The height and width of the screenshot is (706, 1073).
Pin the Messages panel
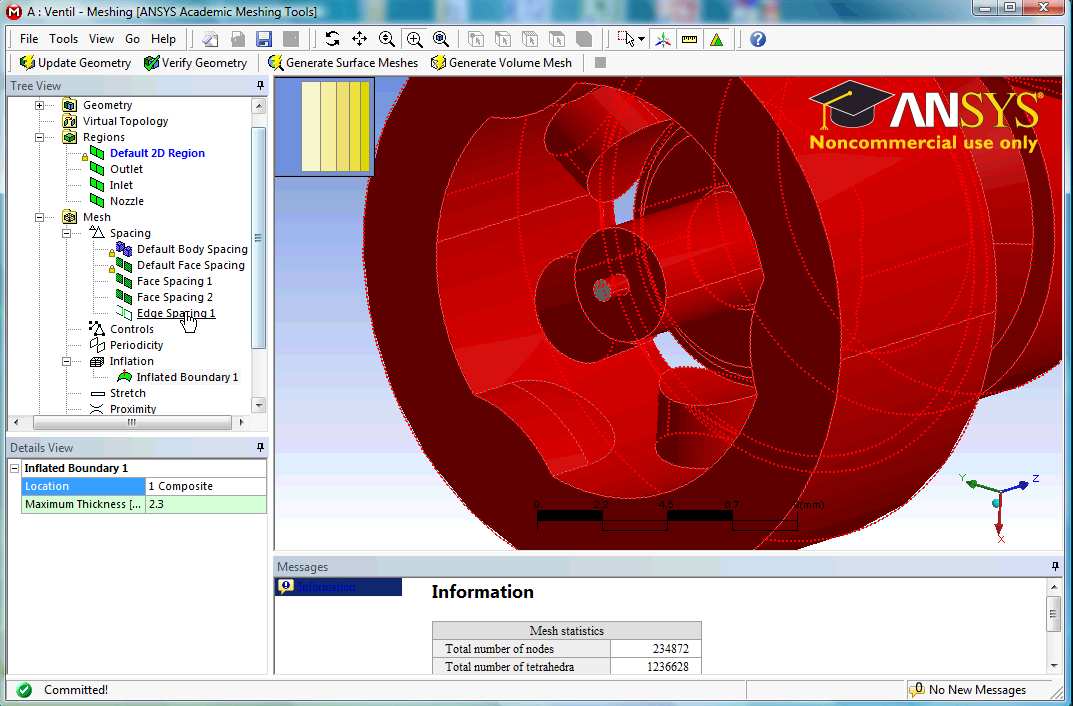[x=1055, y=566]
